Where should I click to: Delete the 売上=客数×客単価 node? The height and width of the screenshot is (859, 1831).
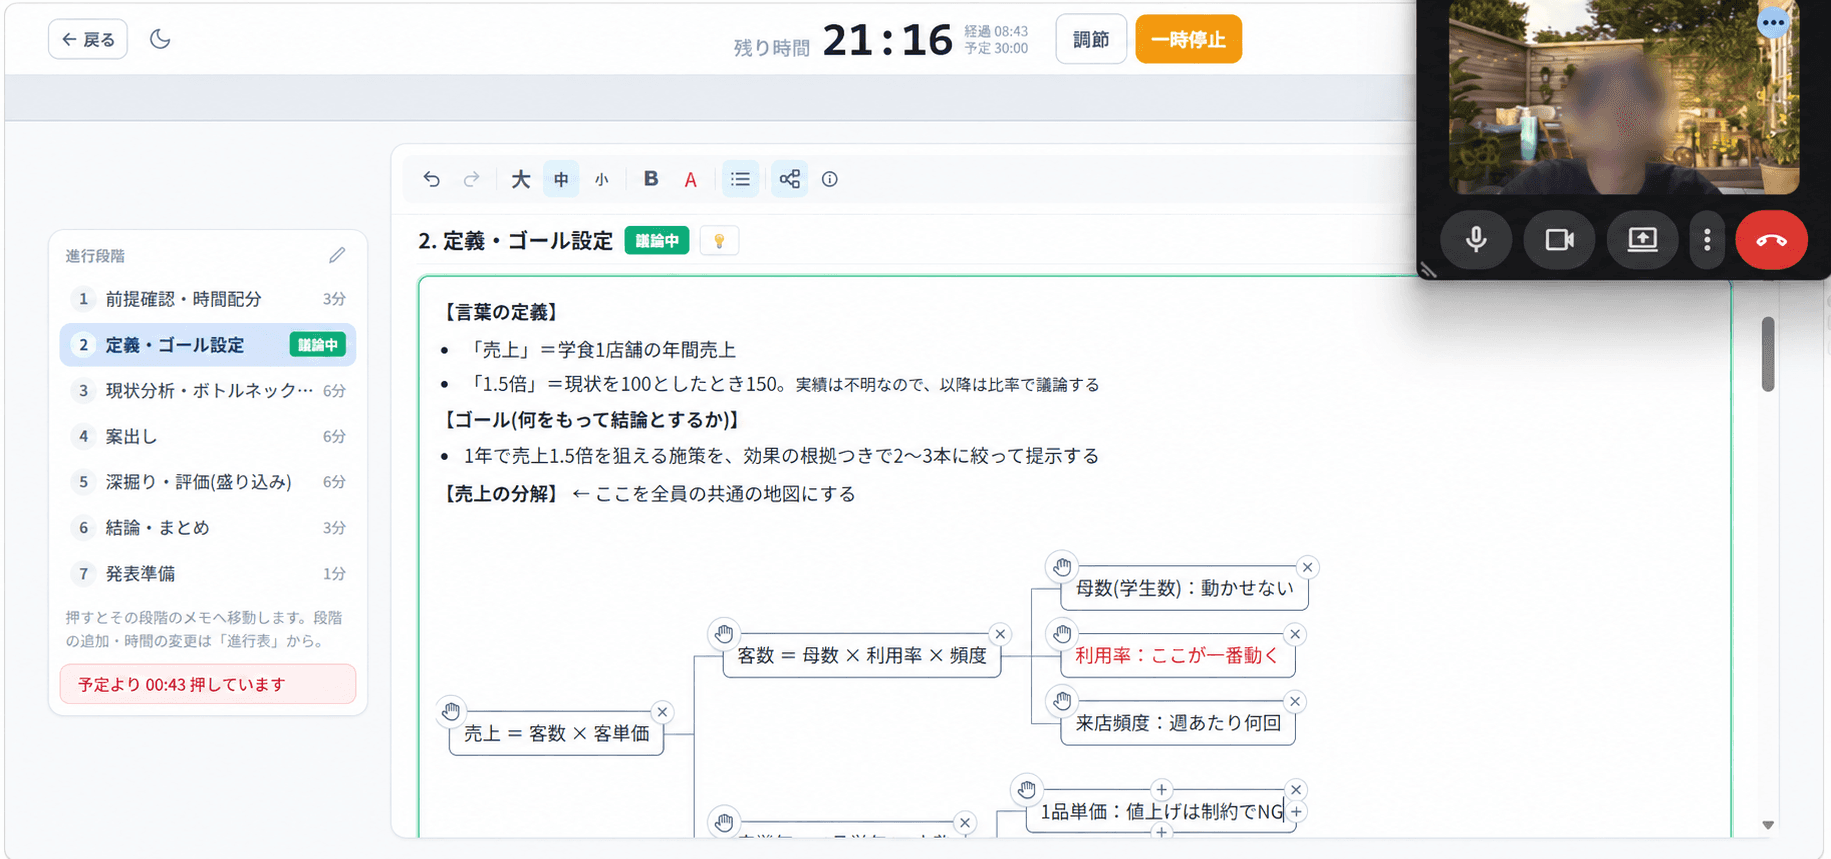coord(662,712)
